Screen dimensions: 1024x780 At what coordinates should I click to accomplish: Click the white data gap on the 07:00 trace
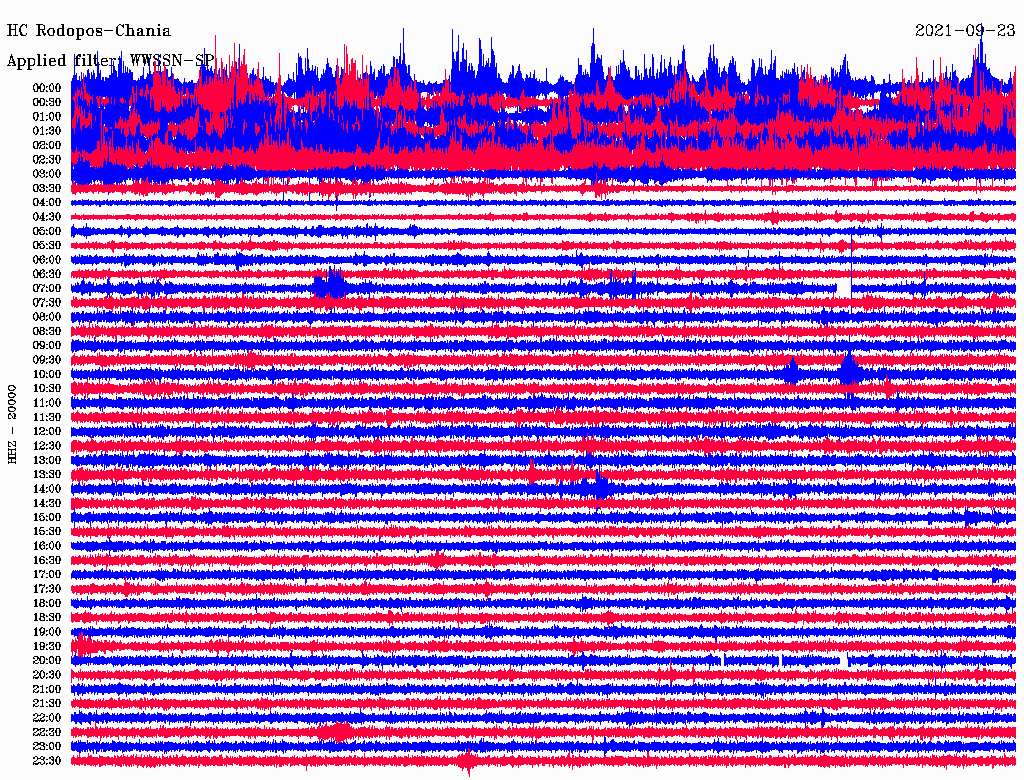click(843, 288)
